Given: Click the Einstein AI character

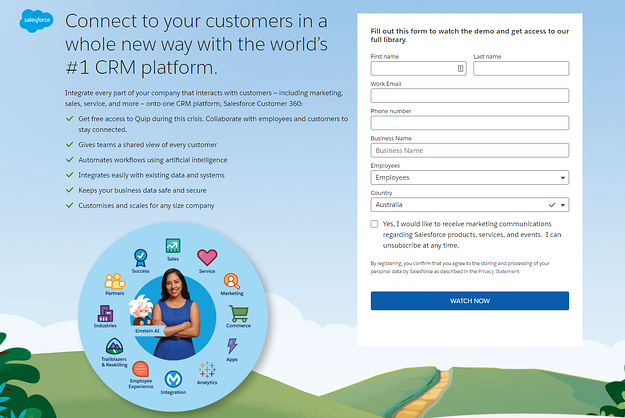Looking at the screenshot, I should (x=141, y=310).
